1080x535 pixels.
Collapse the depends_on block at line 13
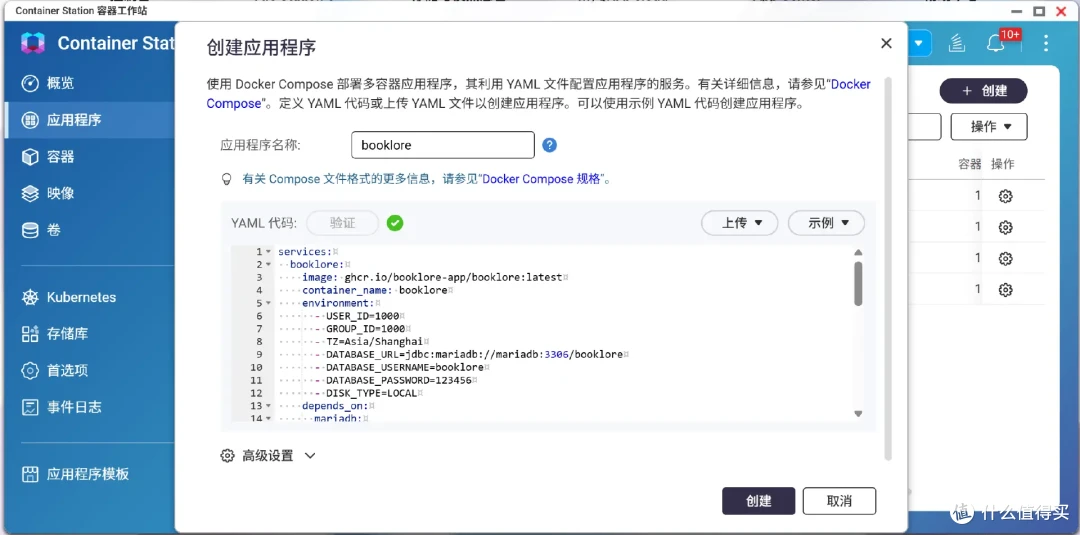pos(269,406)
